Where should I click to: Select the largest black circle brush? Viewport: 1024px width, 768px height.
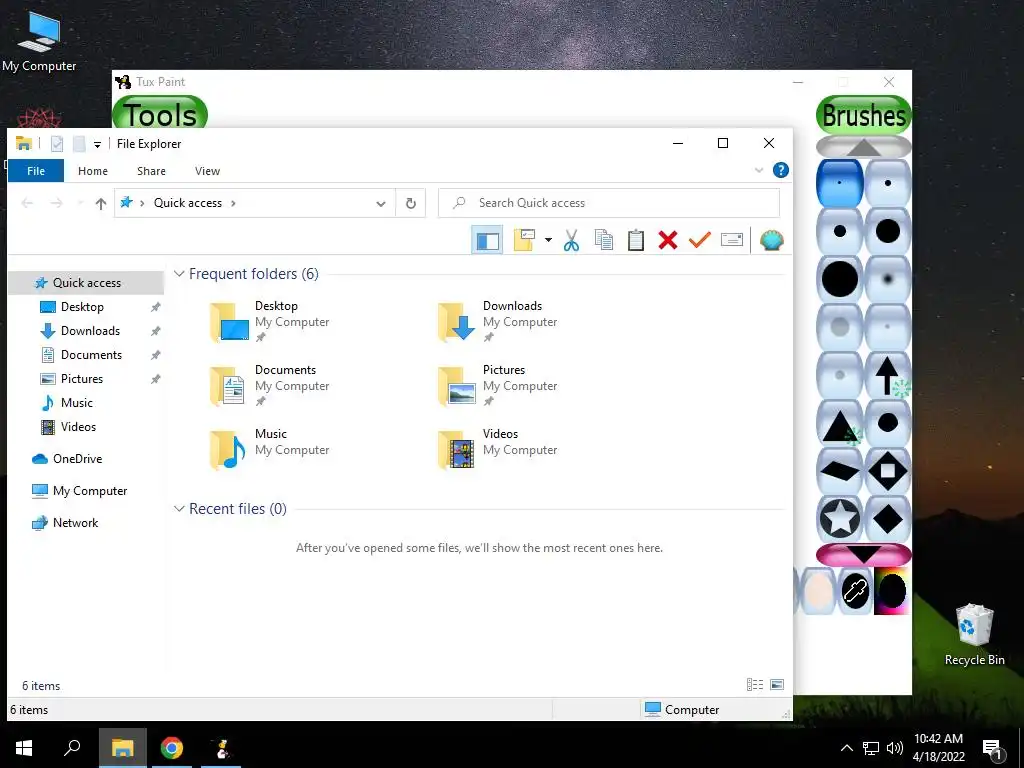(x=840, y=279)
